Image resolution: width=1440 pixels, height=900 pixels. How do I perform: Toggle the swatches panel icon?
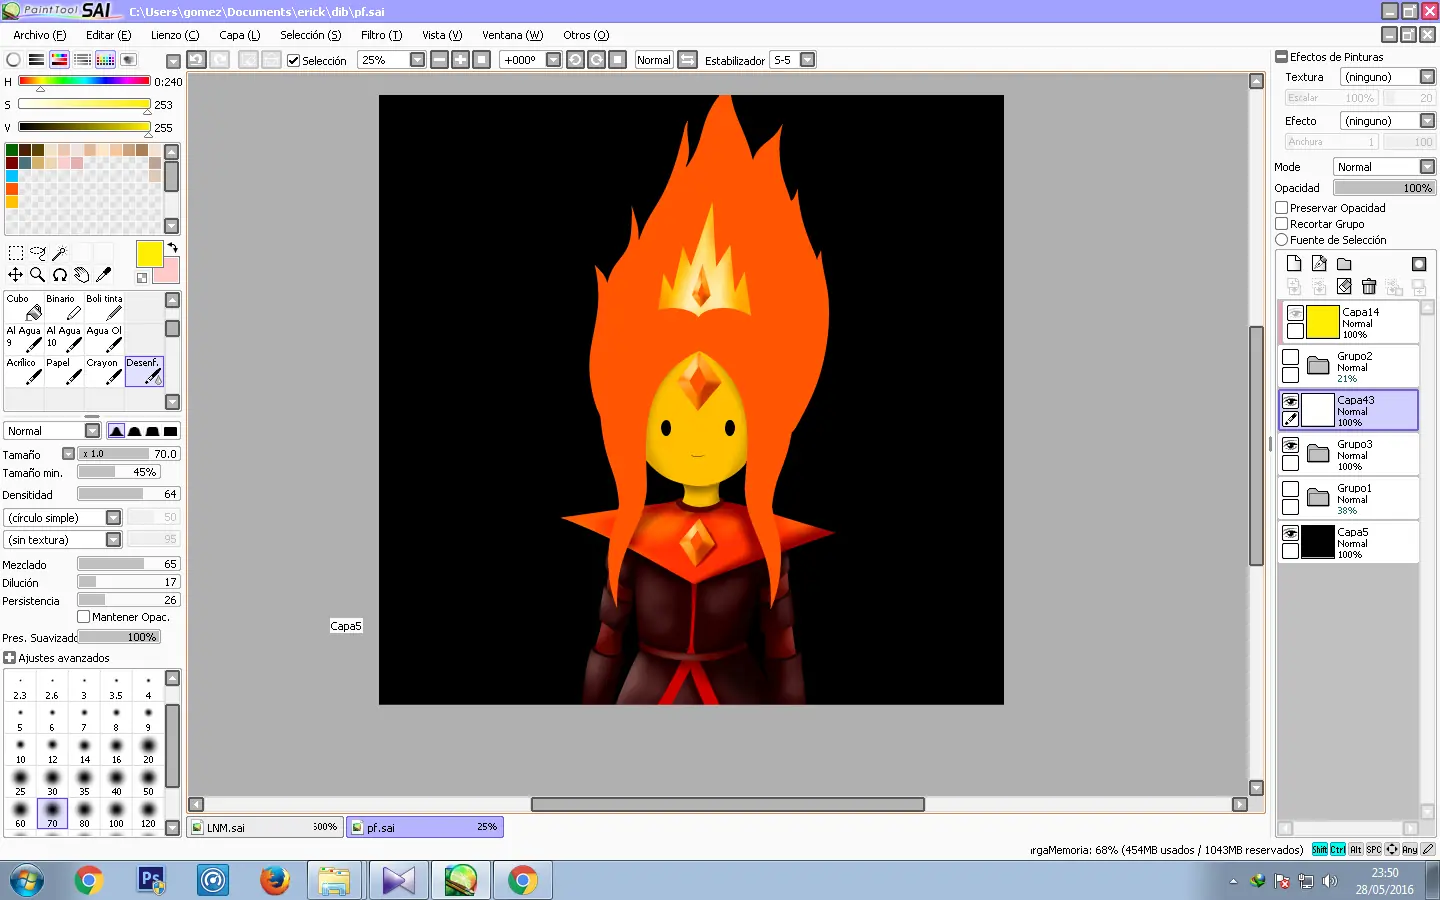point(105,60)
